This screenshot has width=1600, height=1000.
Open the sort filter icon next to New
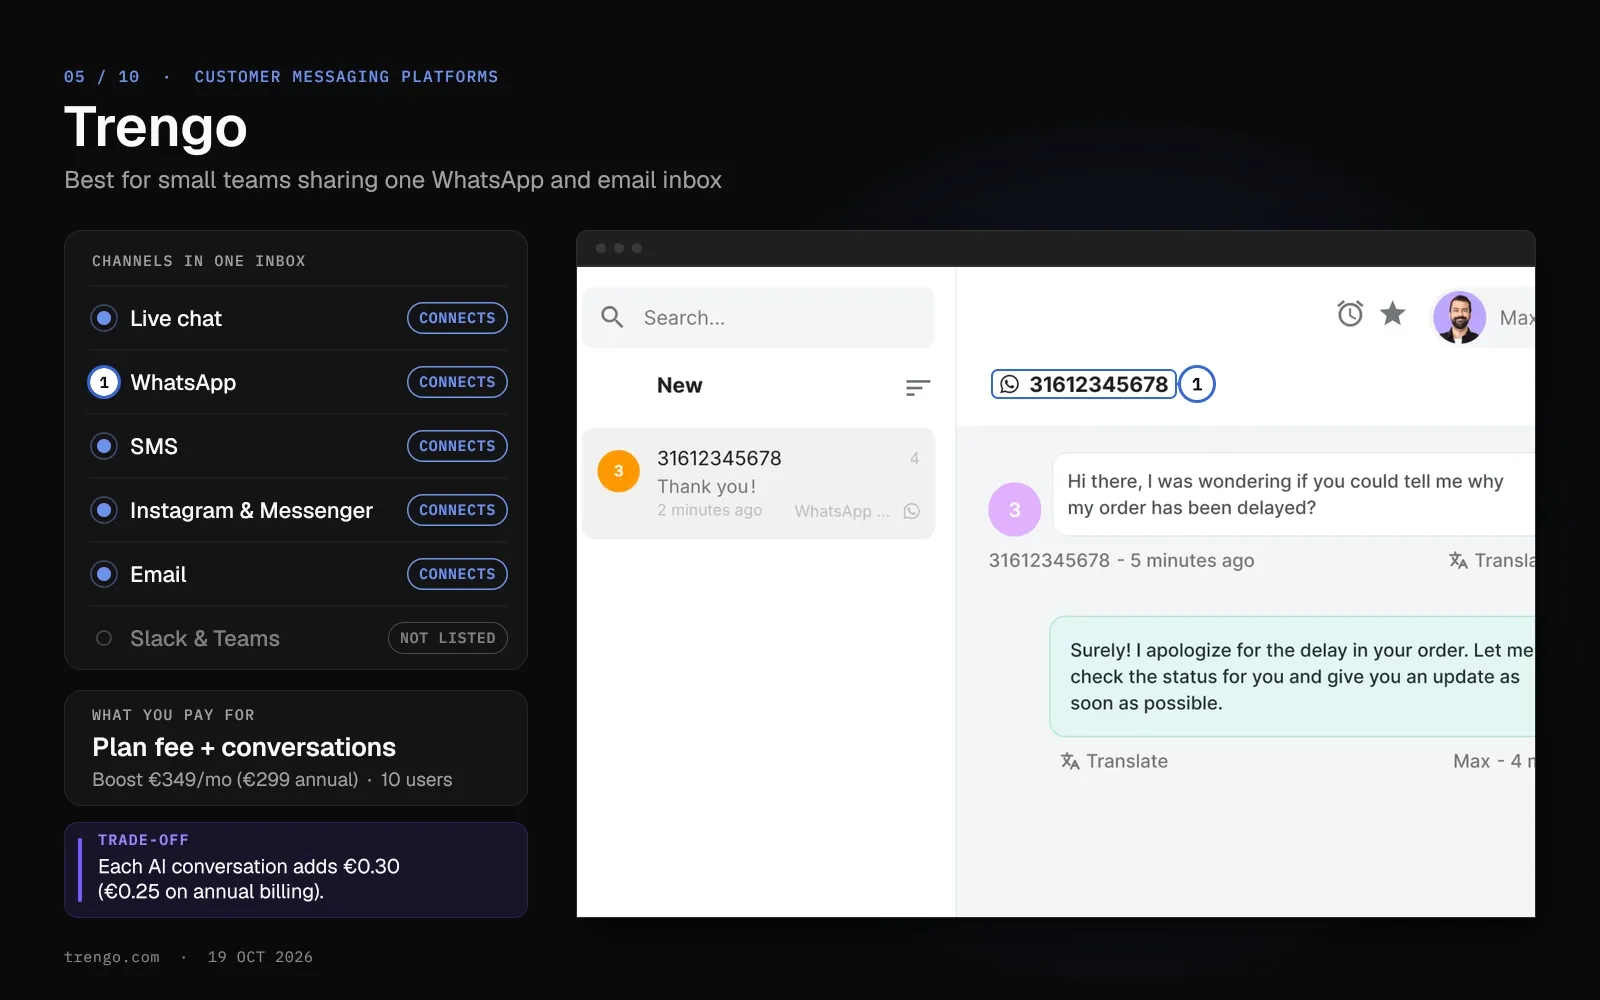coord(918,387)
